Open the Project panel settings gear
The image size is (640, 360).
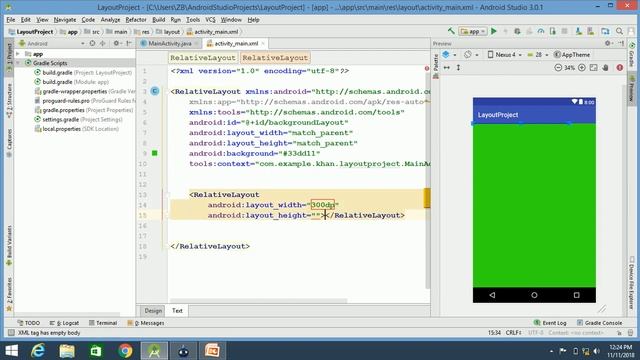[x=117, y=43]
